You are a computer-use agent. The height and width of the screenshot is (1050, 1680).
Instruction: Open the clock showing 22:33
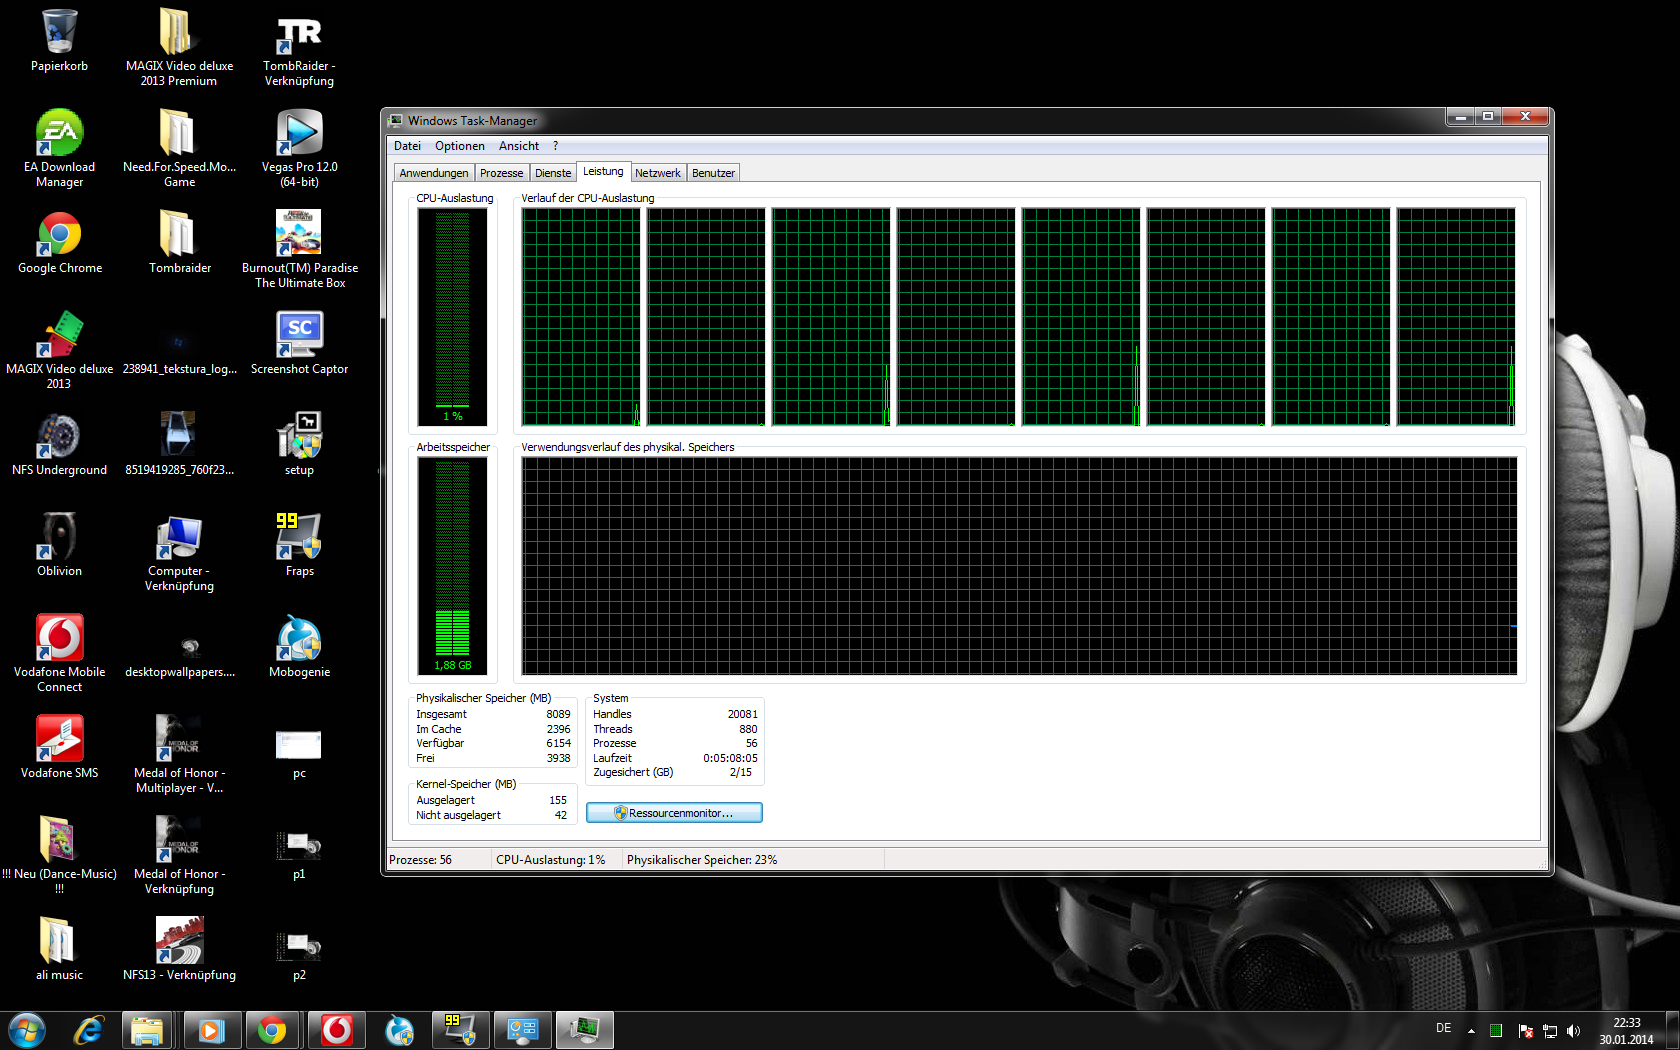[x=1626, y=1031]
